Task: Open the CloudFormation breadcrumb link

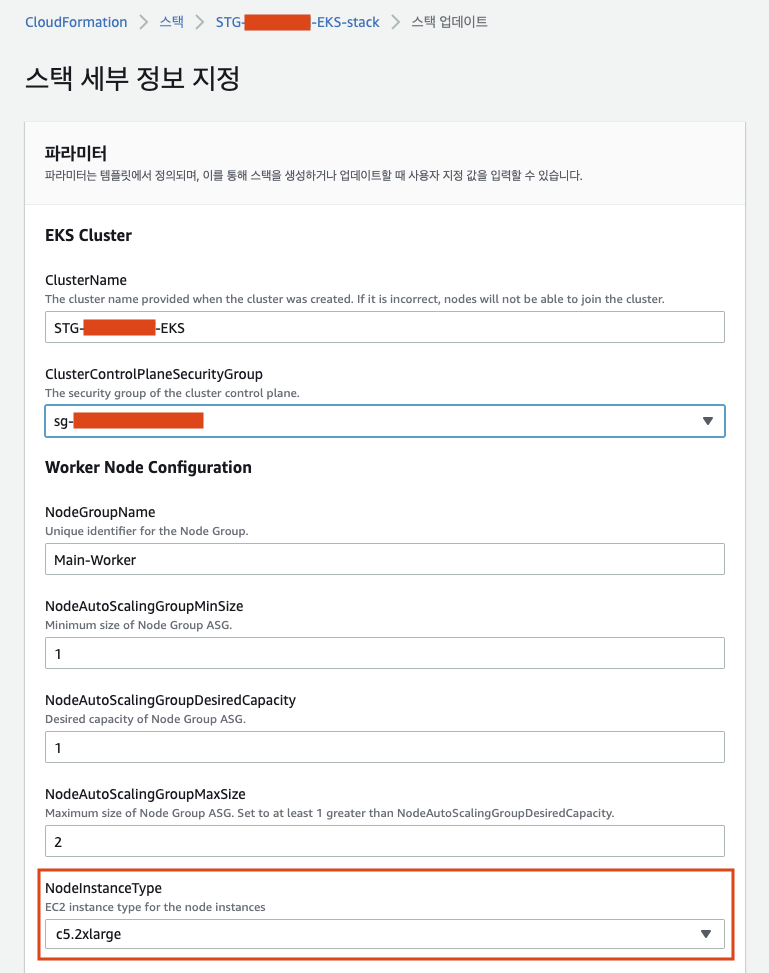Action: coord(76,22)
